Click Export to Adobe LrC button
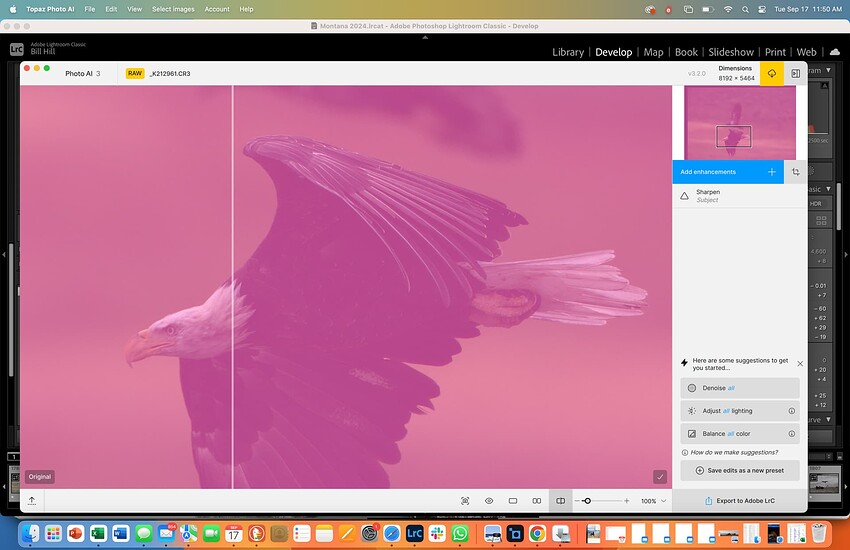The image size is (850, 550). (740, 500)
